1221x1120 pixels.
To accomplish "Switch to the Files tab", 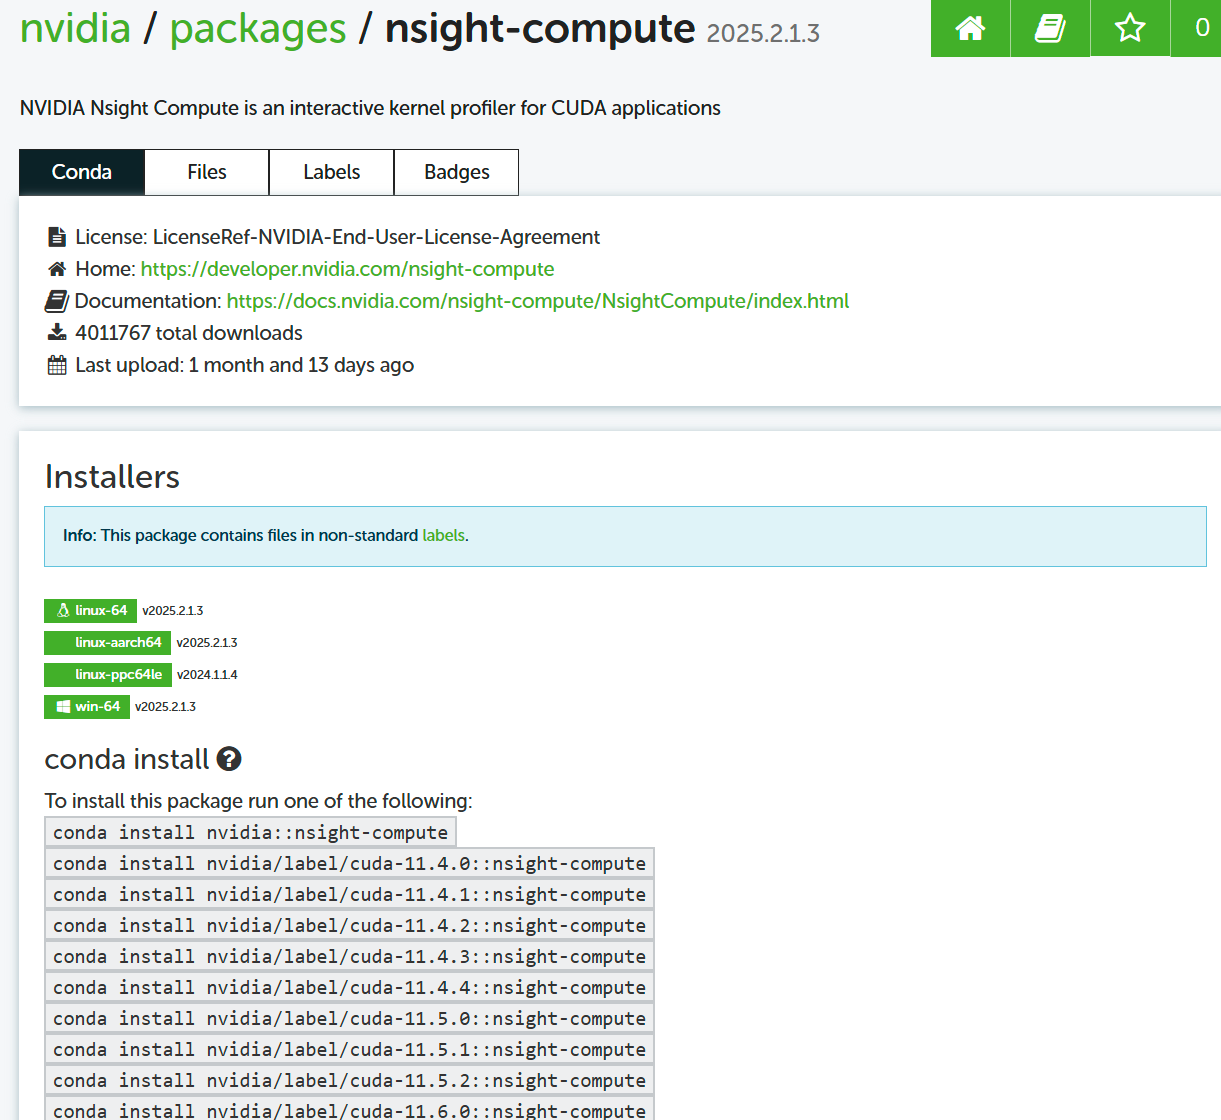I will click(207, 172).
